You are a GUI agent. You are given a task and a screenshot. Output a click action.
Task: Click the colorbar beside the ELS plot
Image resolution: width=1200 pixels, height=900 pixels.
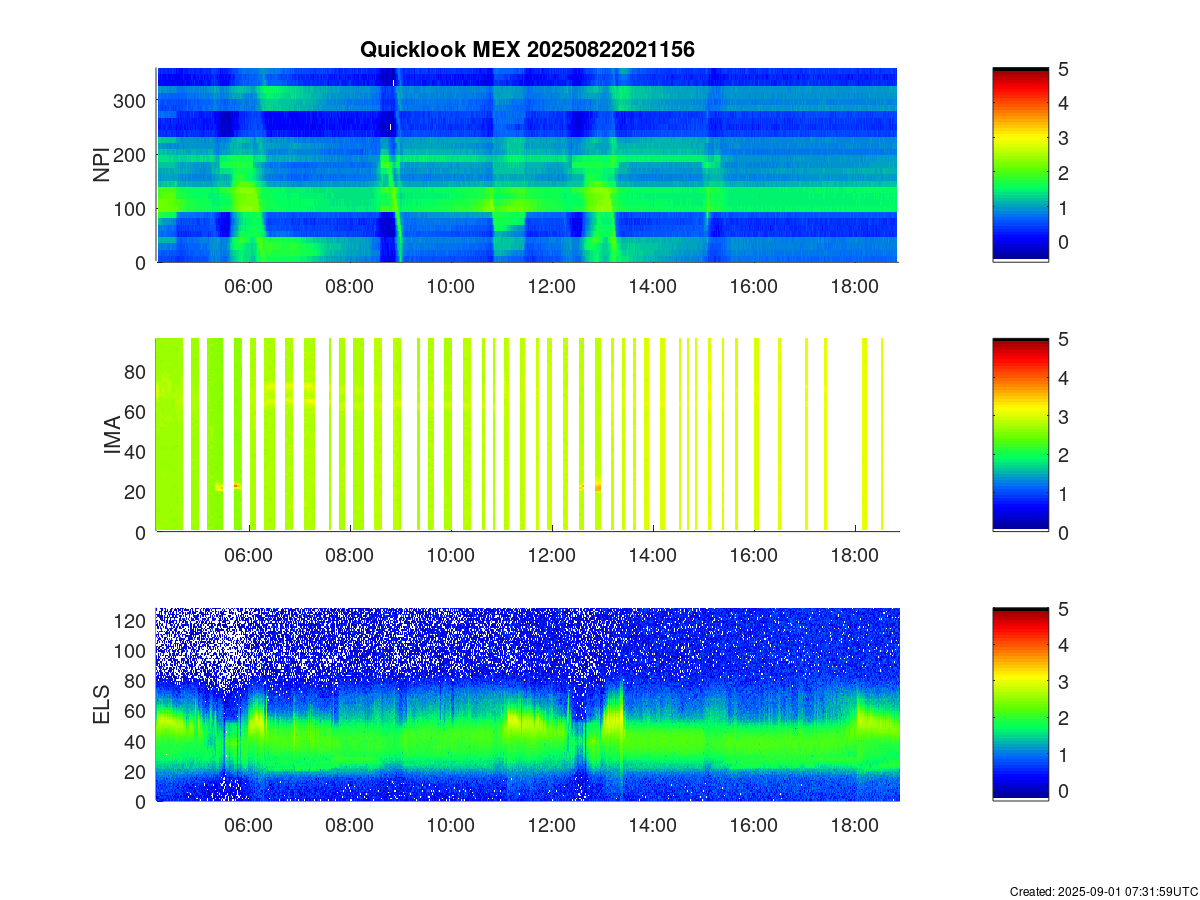pos(1020,705)
